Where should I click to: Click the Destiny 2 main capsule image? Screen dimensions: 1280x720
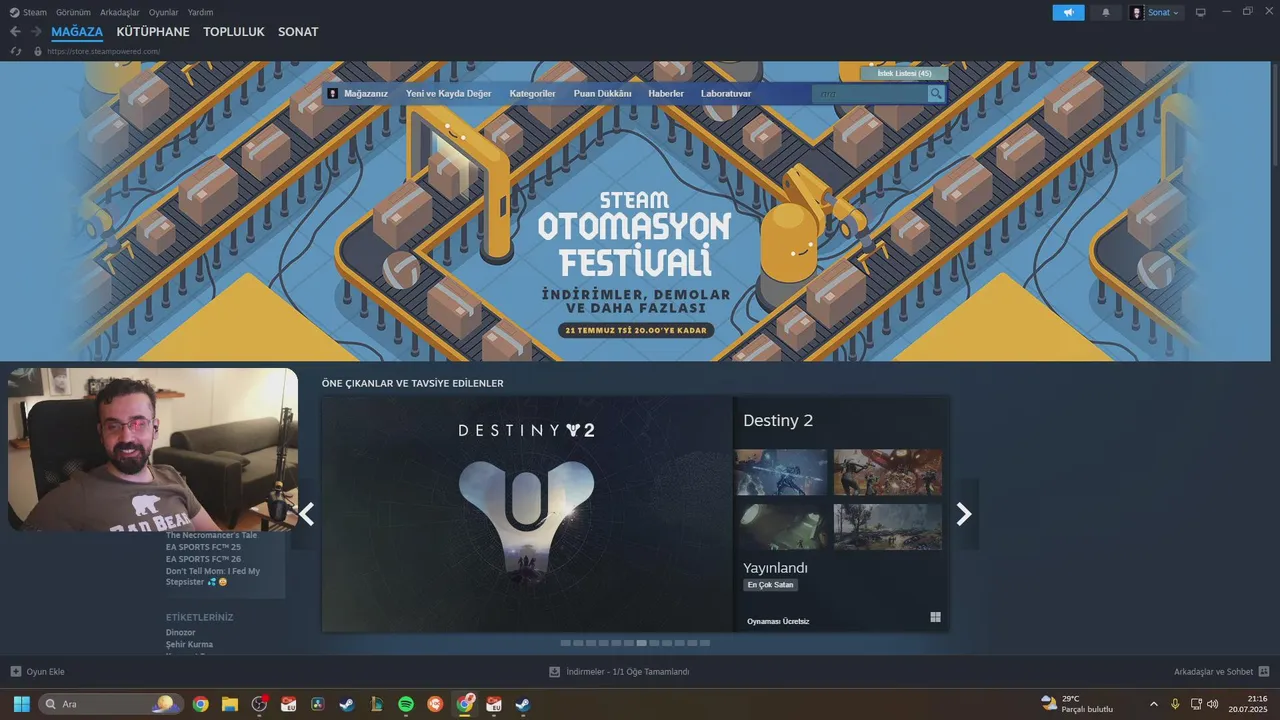(527, 514)
